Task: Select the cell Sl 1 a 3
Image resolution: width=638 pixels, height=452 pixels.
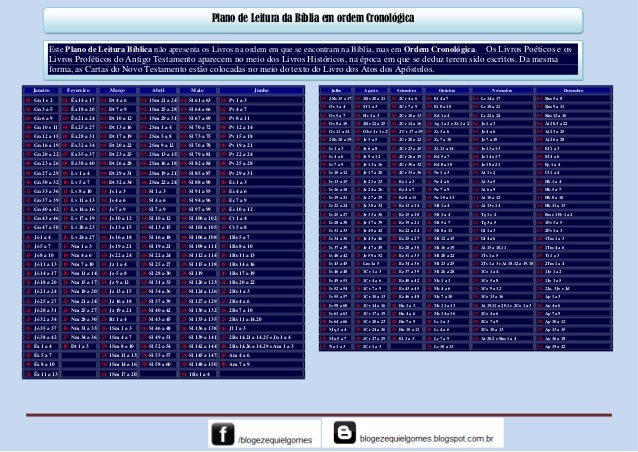Action: 159,191
